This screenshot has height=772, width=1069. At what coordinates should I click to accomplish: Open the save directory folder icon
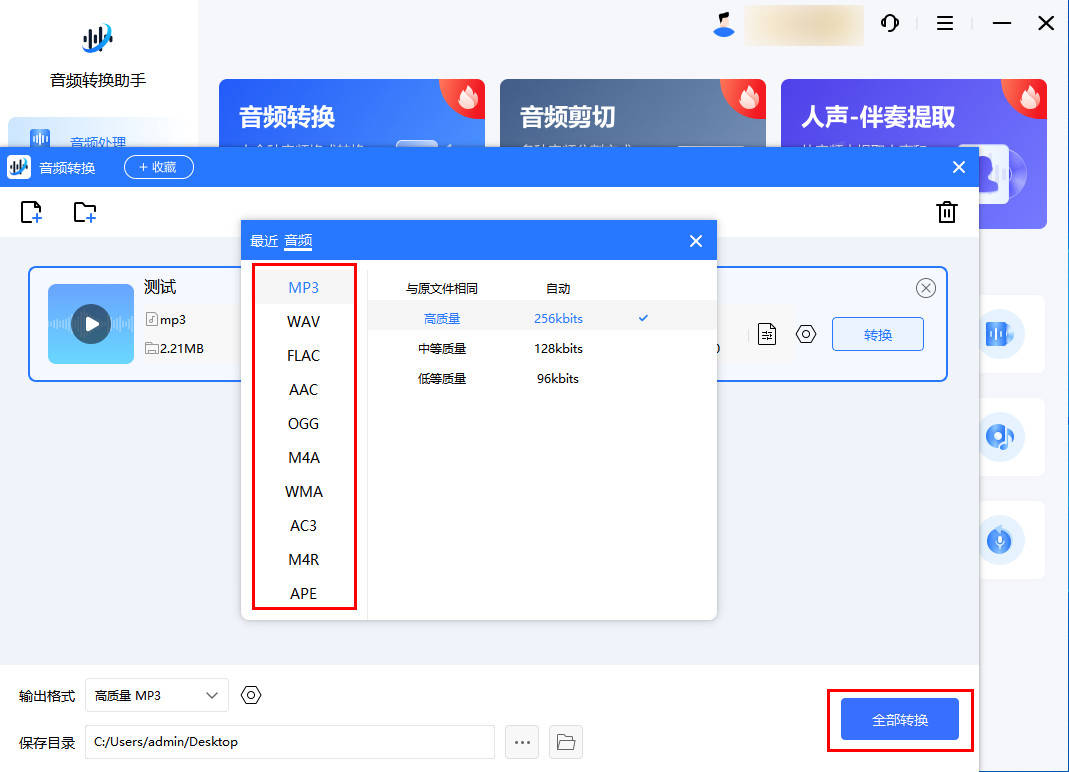(x=566, y=742)
